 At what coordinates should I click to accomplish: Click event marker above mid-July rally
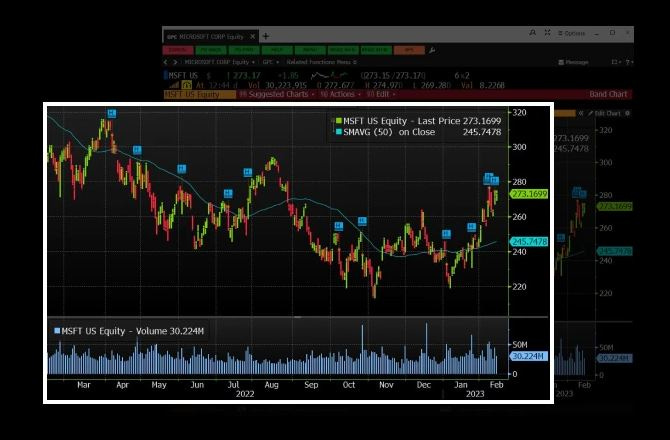click(x=248, y=173)
